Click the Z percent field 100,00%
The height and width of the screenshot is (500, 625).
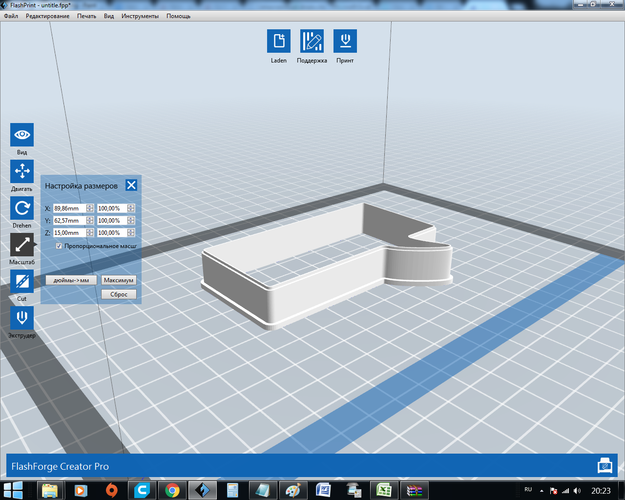pyautogui.click(x=112, y=232)
